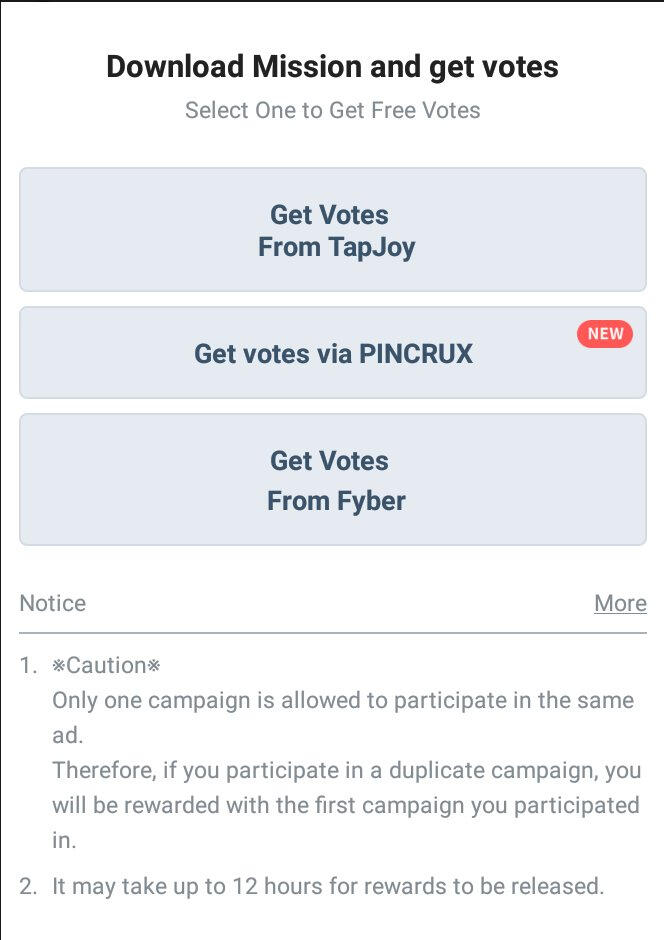Click the reference mark after Caution

coord(154,666)
